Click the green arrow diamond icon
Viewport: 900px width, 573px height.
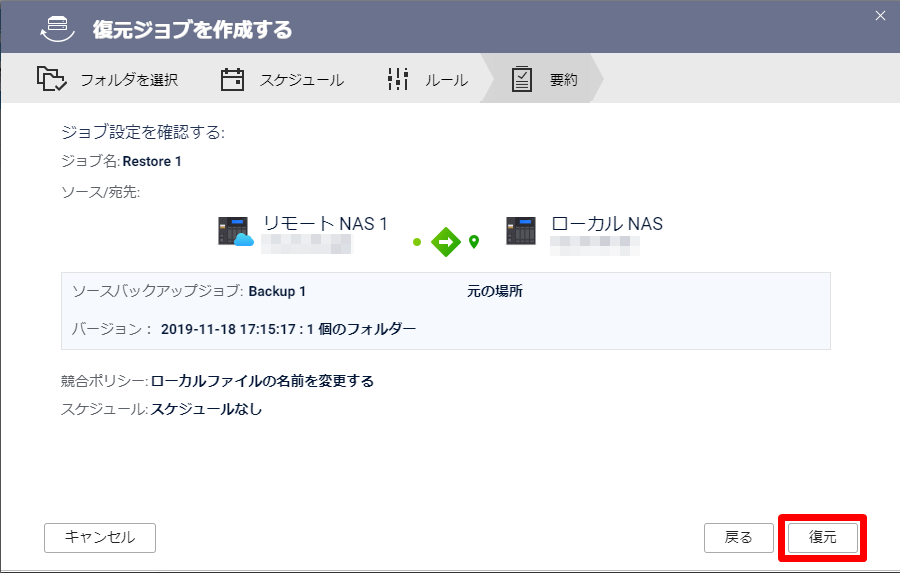[x=446, y=242]
